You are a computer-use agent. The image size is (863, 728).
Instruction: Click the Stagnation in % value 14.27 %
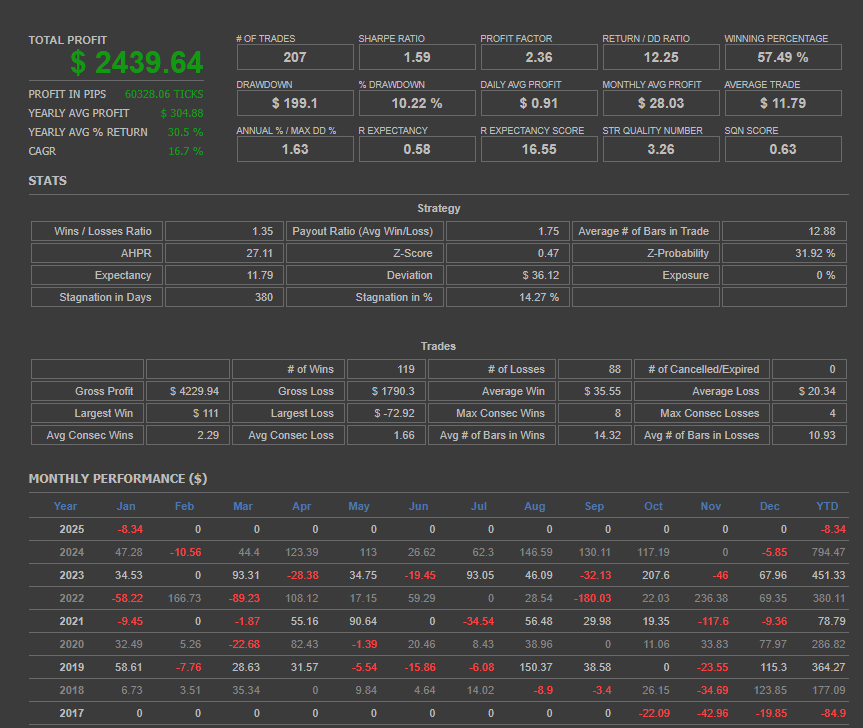click(539, 297)
